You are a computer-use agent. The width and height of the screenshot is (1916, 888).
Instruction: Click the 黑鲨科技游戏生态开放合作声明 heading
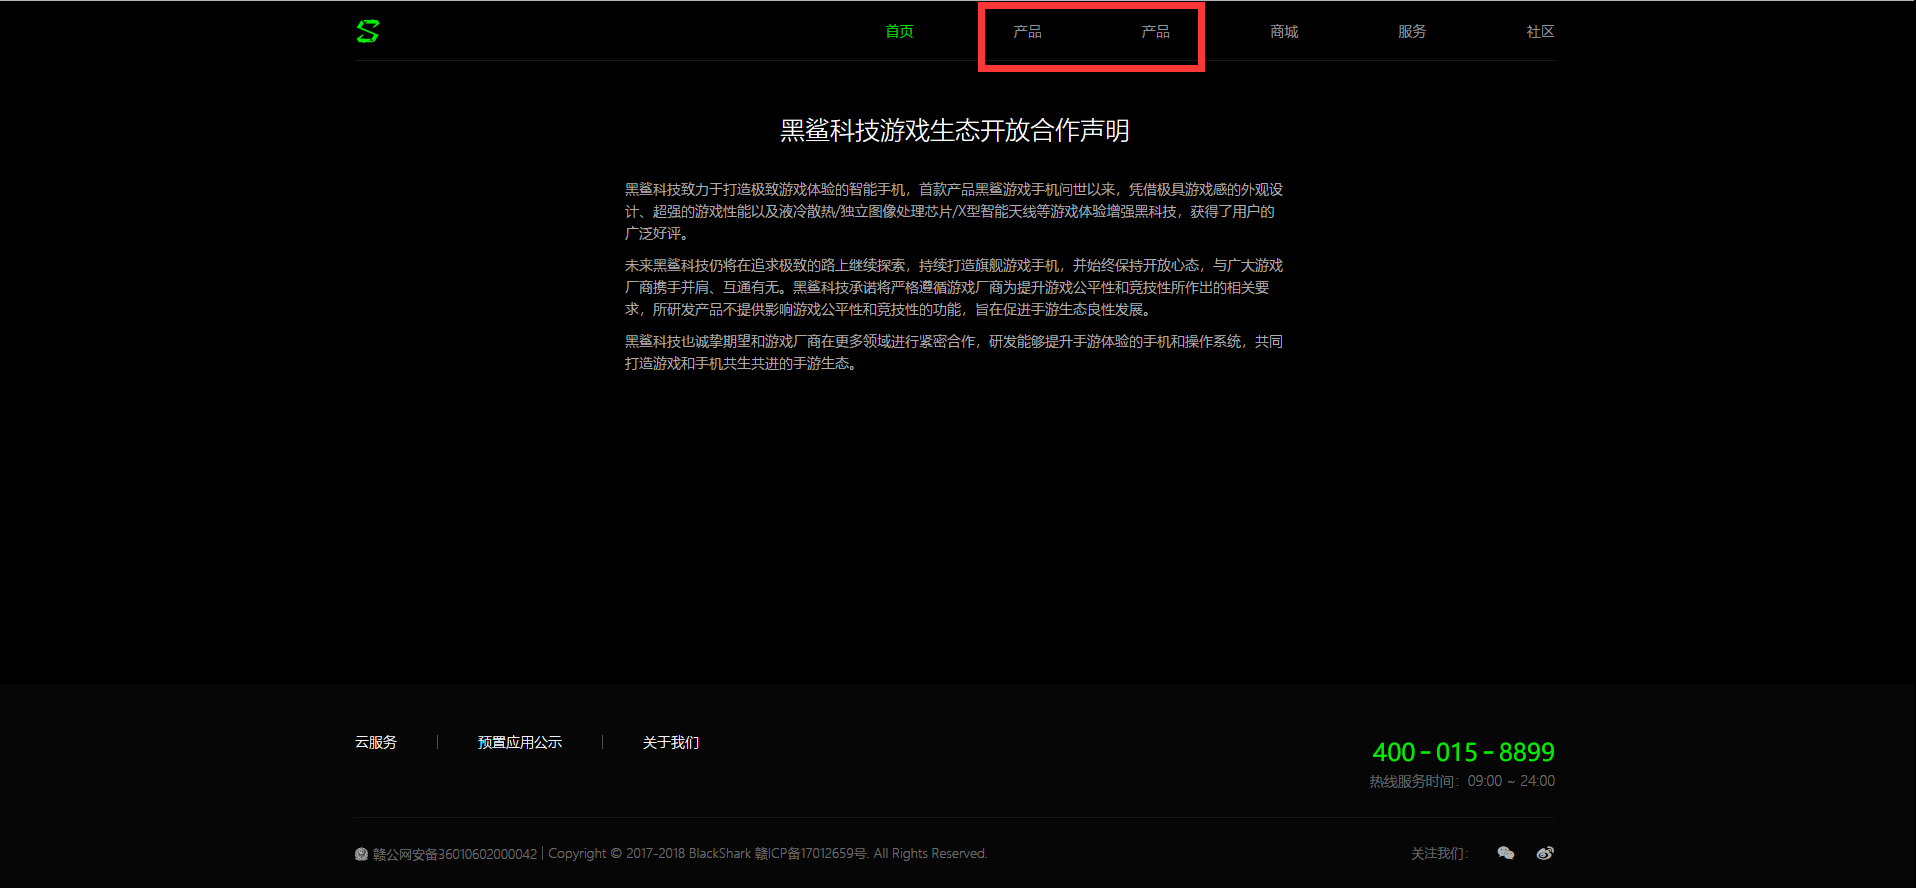[955, 131]
